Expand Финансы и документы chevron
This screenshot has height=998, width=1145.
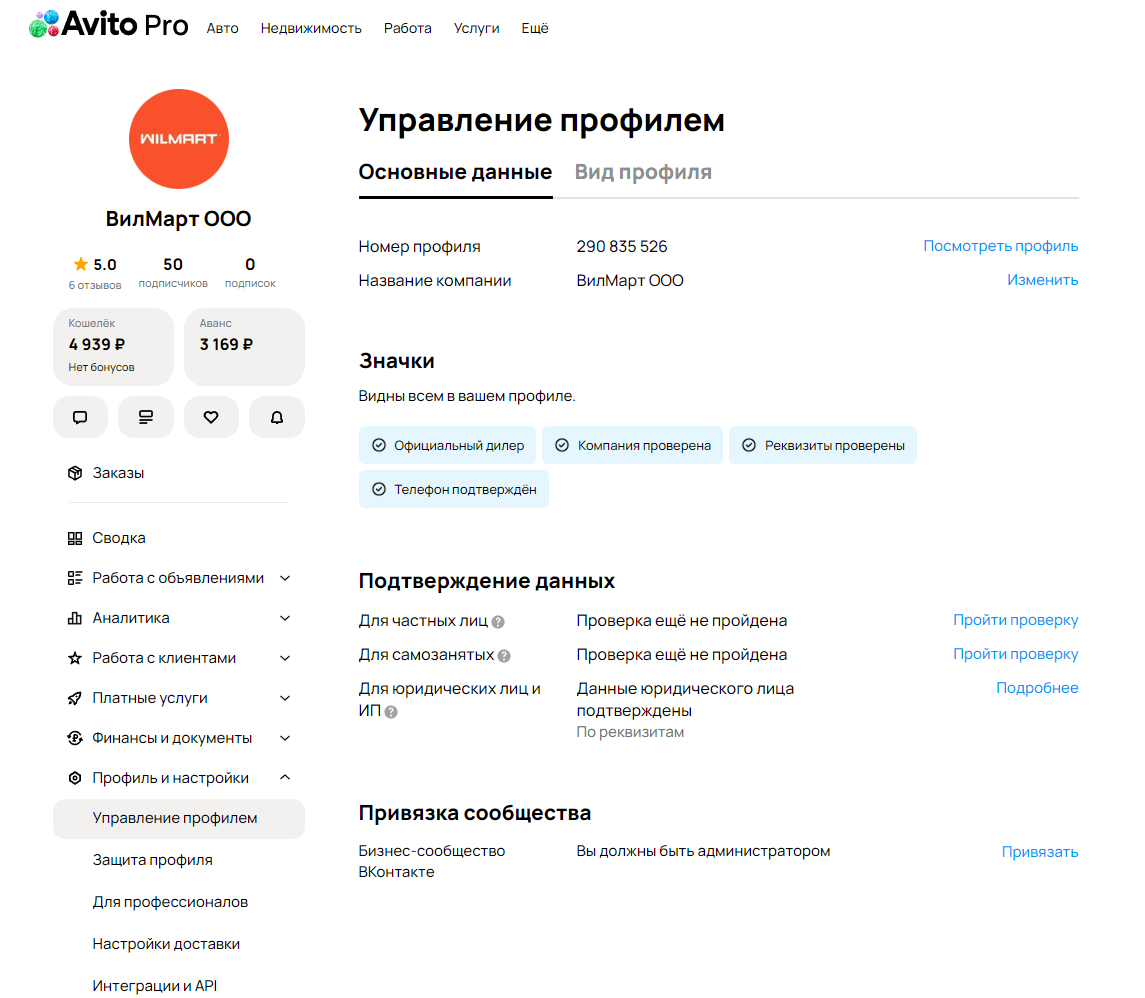click(285, 738)
